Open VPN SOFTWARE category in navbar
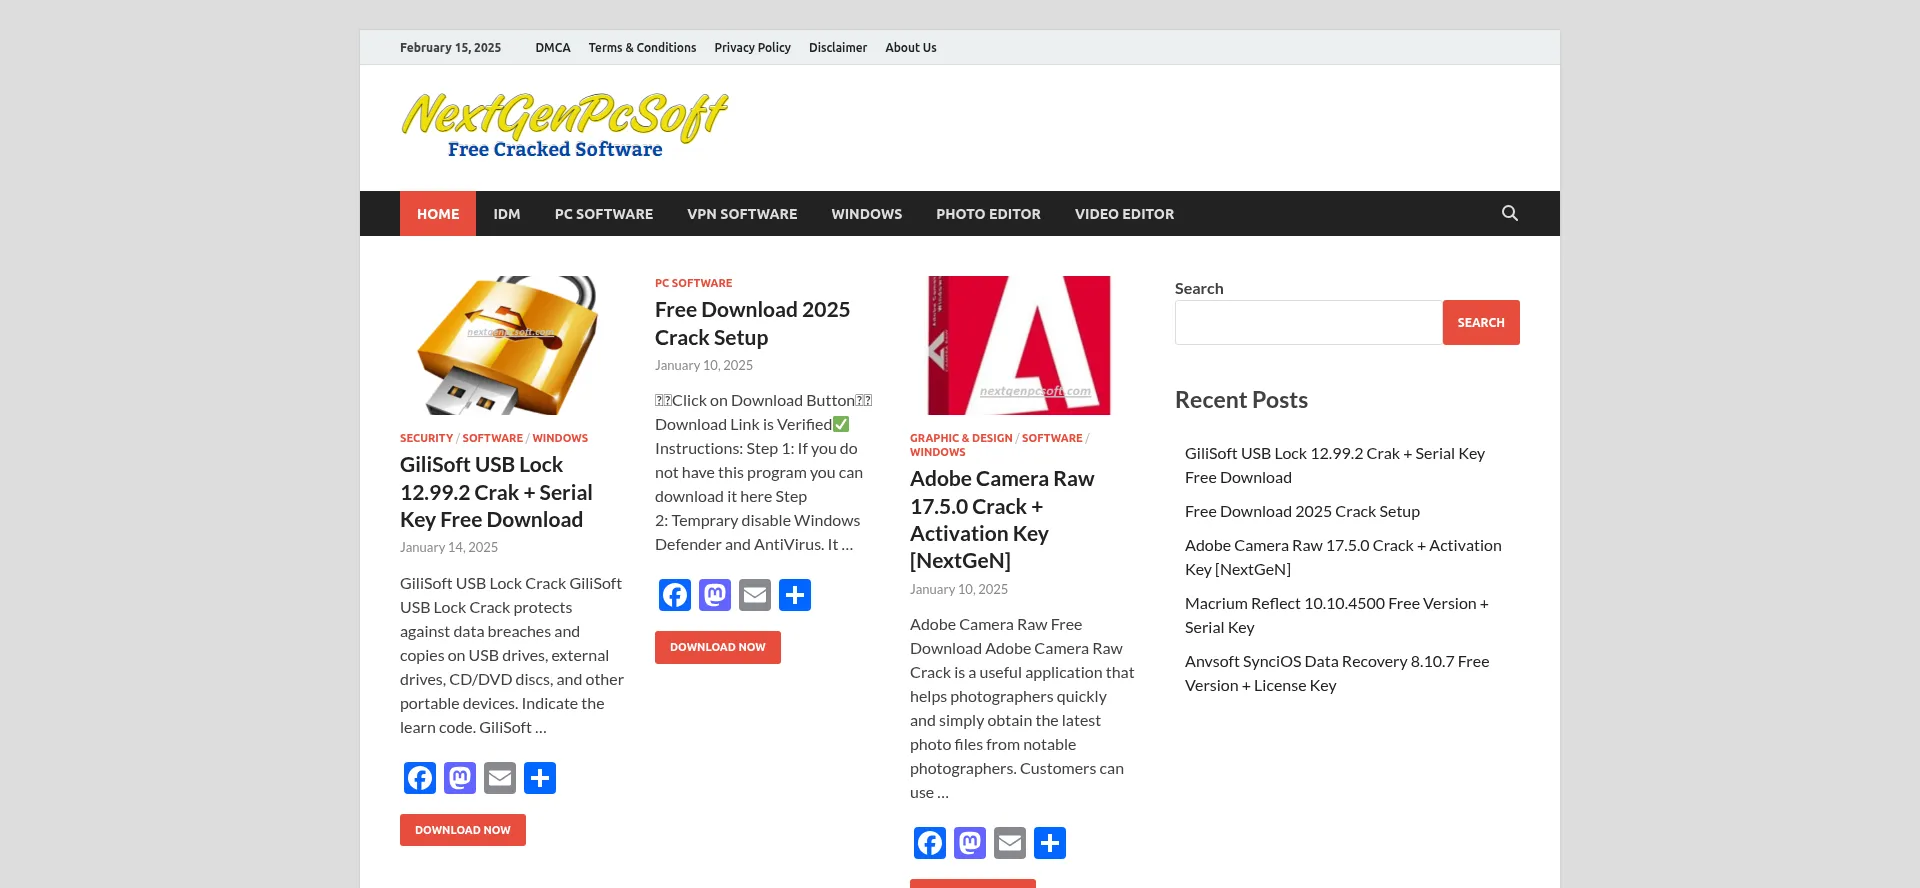The width and height of the screenshot is (1920, 888). (742, 214)
